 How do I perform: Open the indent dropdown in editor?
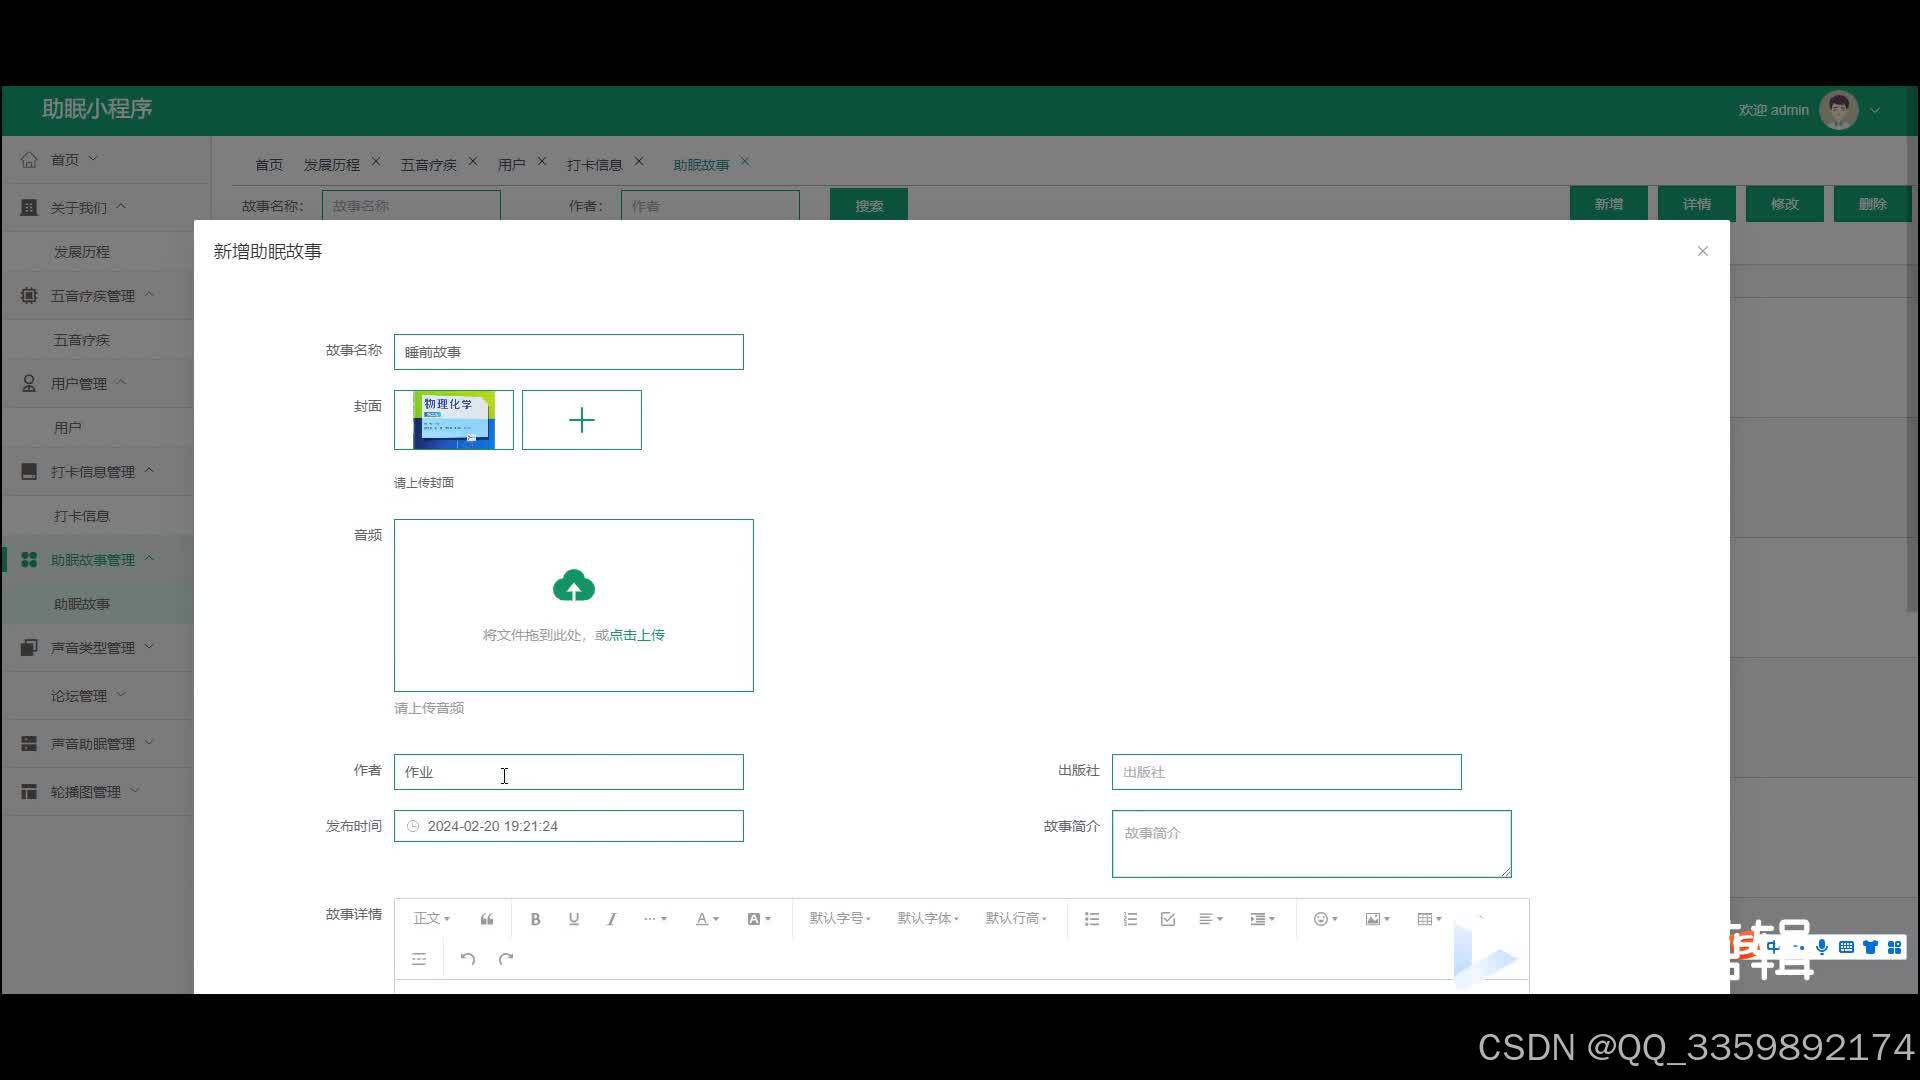coord(1263,919)
